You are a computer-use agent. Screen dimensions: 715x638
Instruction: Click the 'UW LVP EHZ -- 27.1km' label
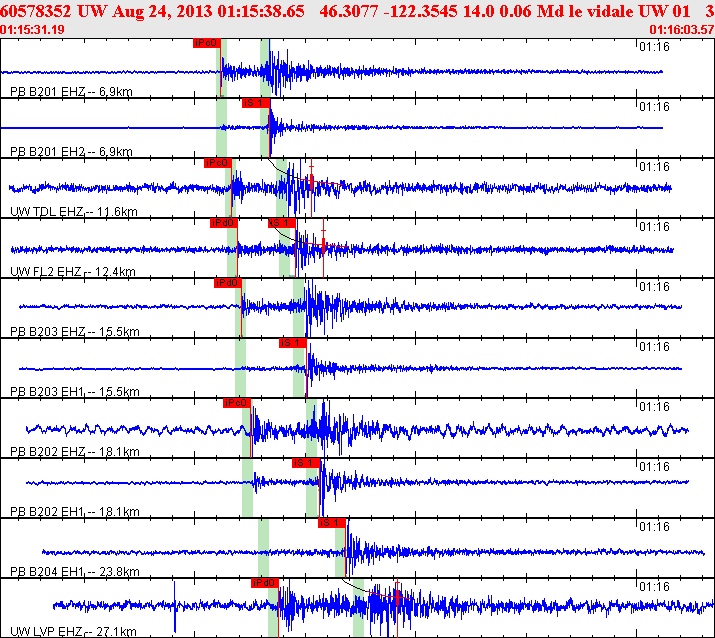pyautogui.click(x=73, y=632)
